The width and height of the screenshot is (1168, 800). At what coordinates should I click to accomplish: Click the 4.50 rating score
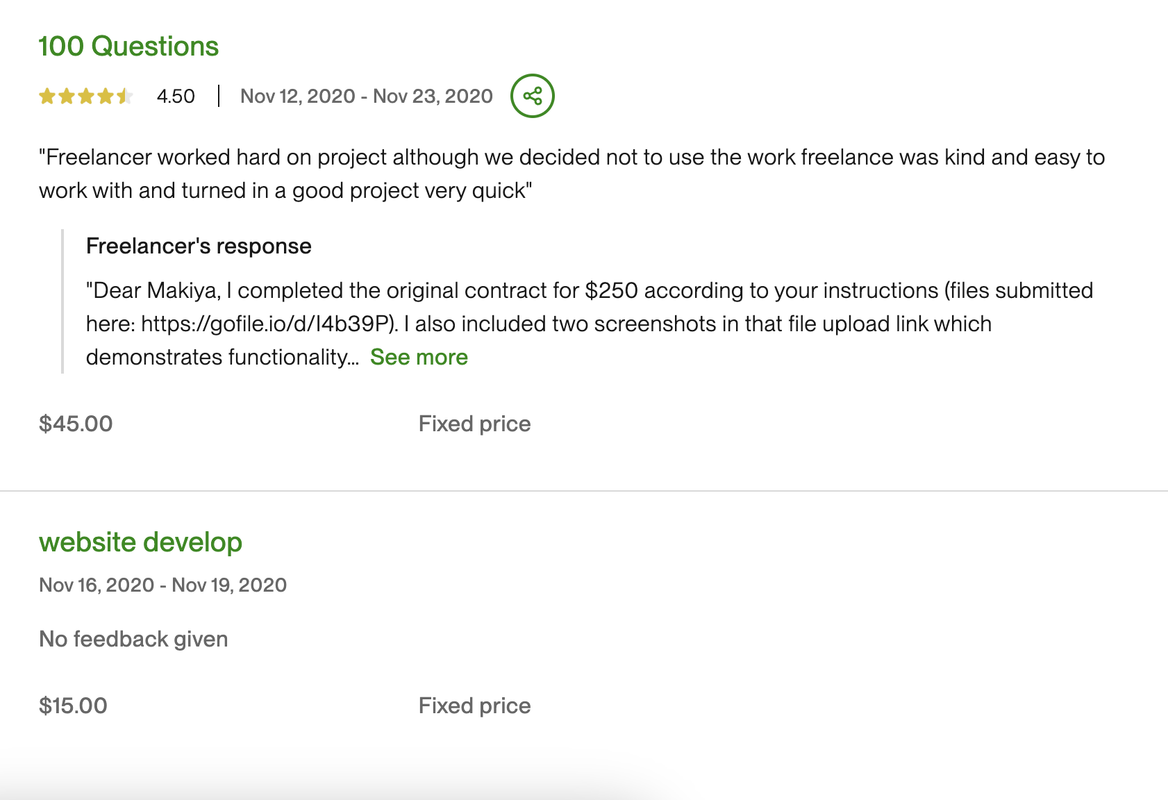point(176,96)
